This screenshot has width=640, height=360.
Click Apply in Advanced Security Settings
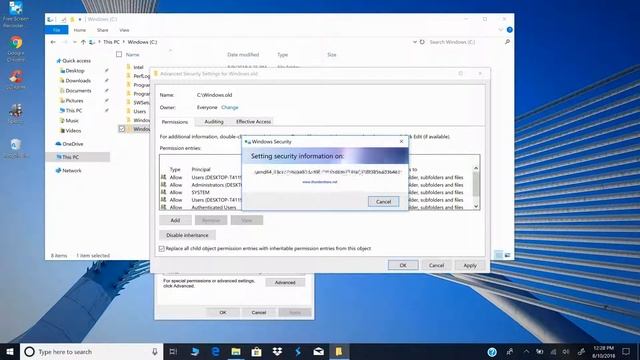[470, 265]
